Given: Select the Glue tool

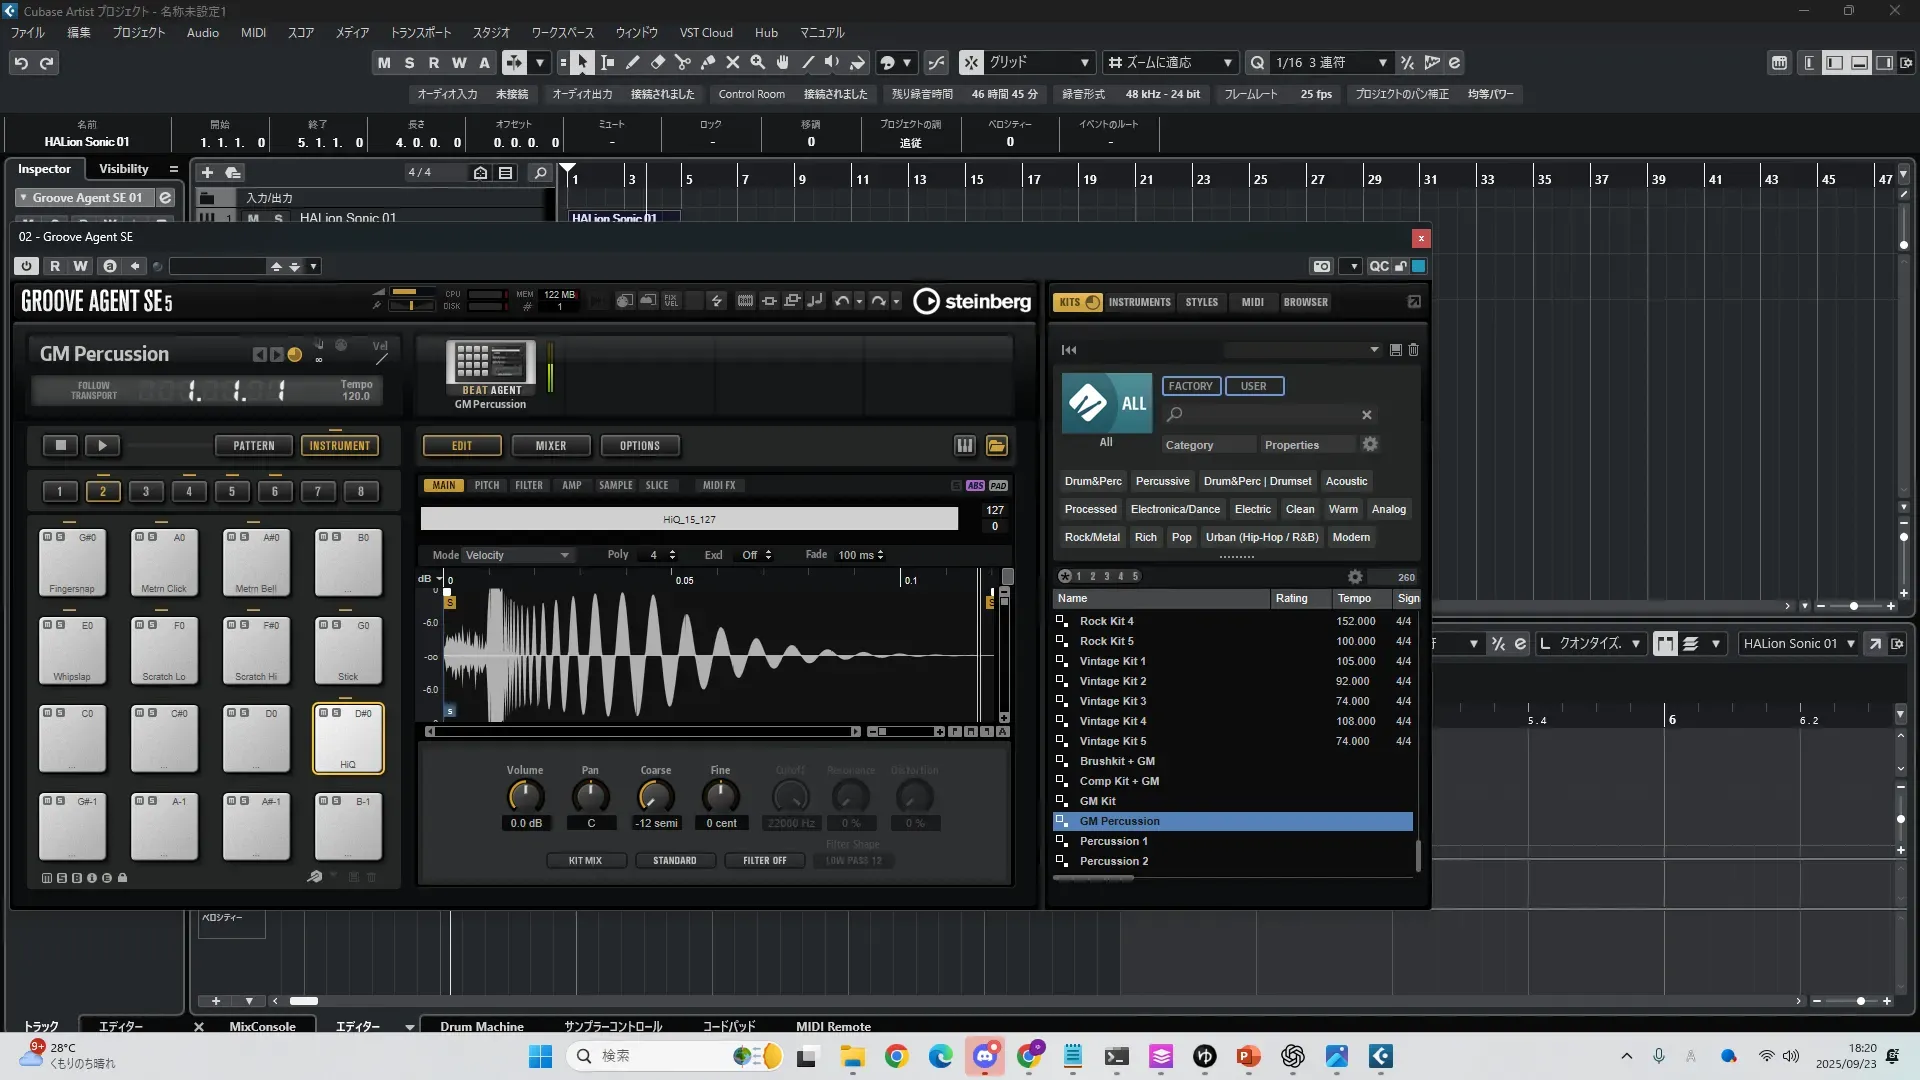Looking at the screenshot, I should pos(707,63).
